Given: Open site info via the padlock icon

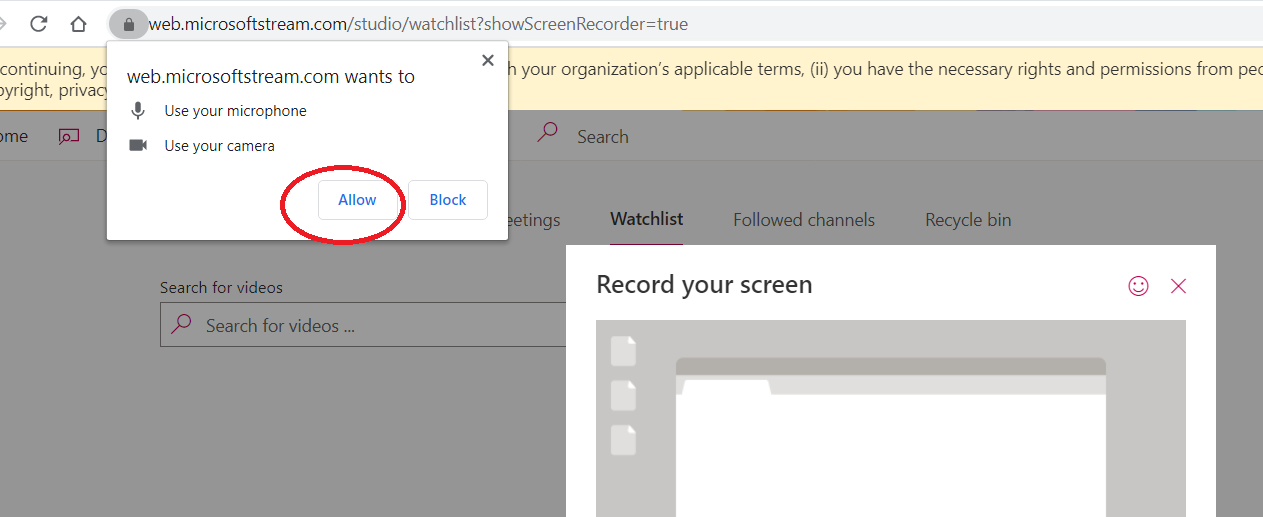Looking at the screenshot, I should click(128, 24).
